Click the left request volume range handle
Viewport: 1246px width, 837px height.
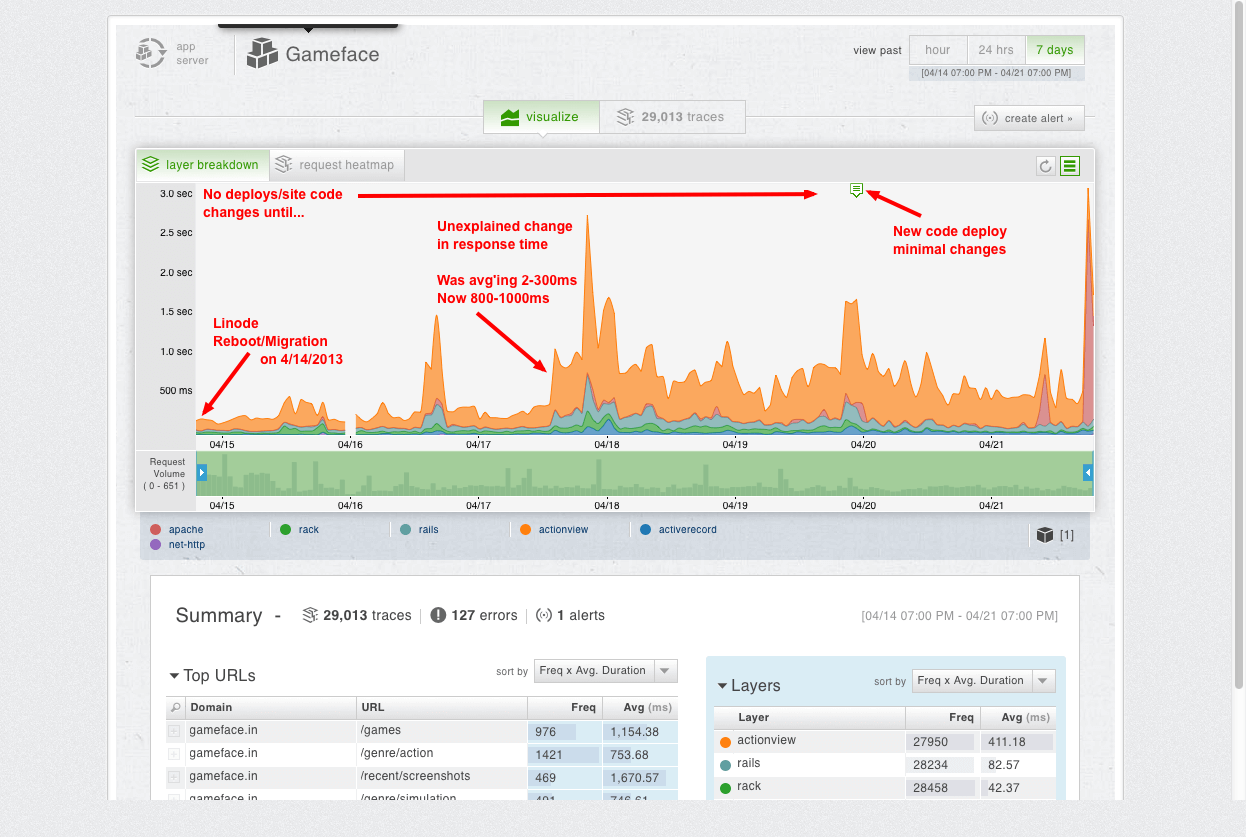coord(202,472)
